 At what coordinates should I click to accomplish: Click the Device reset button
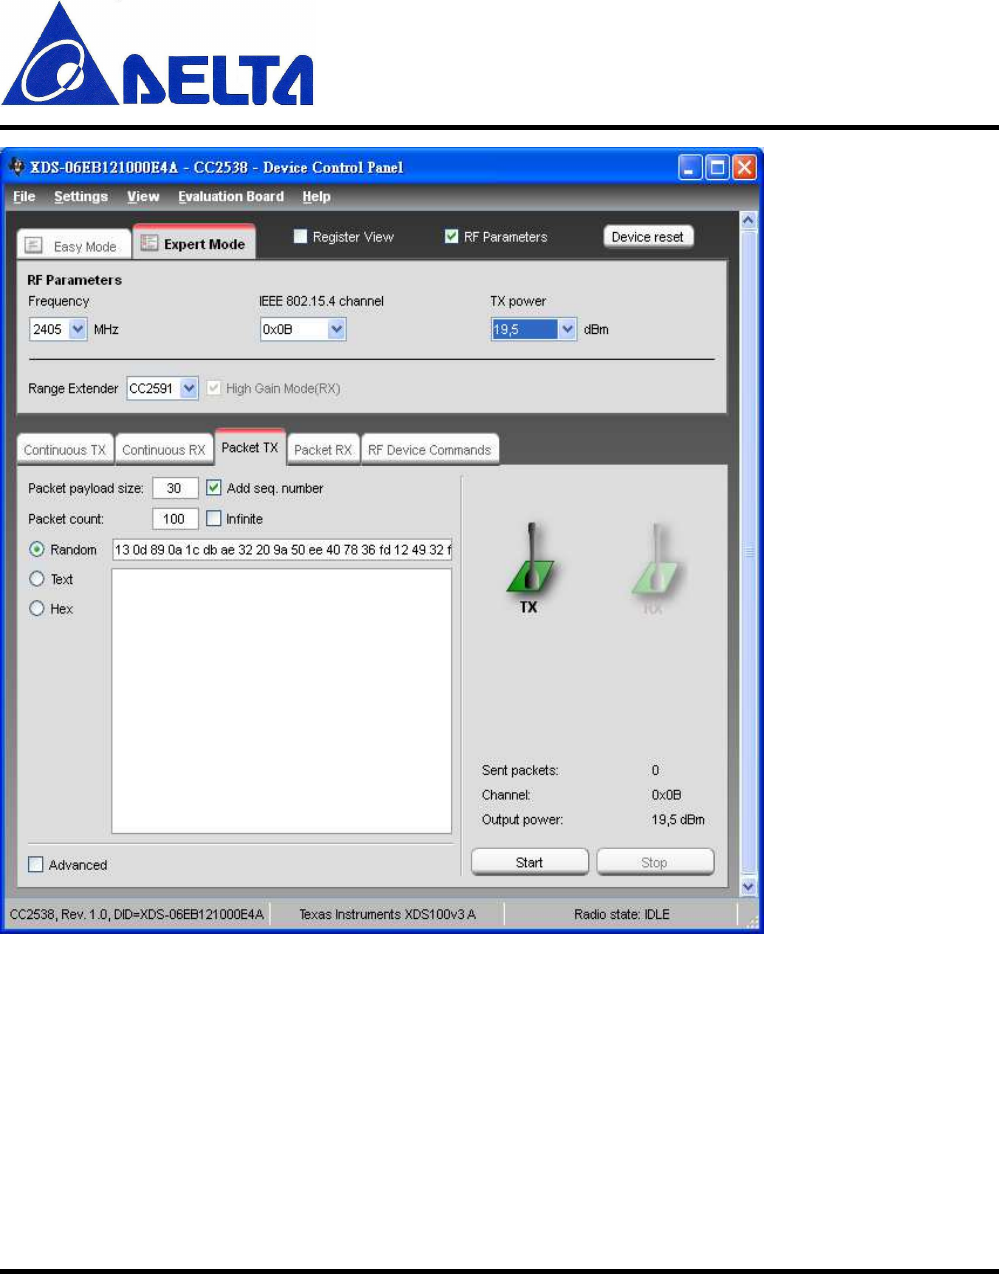(648, 237)
